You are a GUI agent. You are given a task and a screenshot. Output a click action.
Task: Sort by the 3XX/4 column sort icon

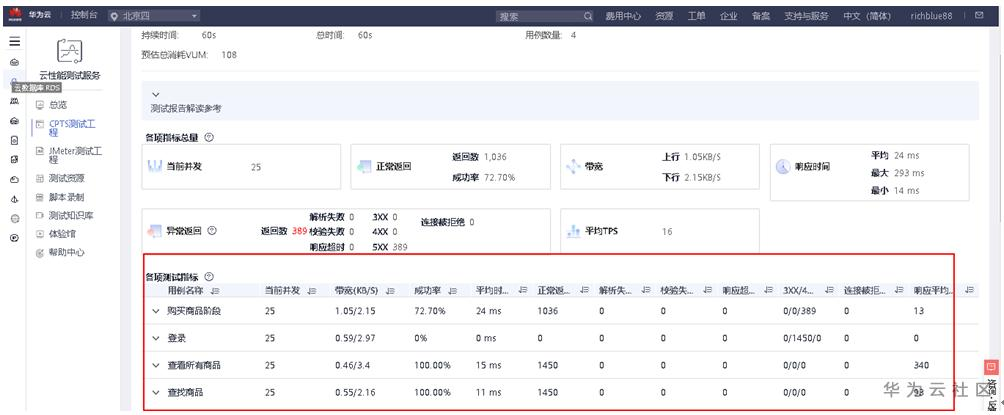tap(830, 291)
